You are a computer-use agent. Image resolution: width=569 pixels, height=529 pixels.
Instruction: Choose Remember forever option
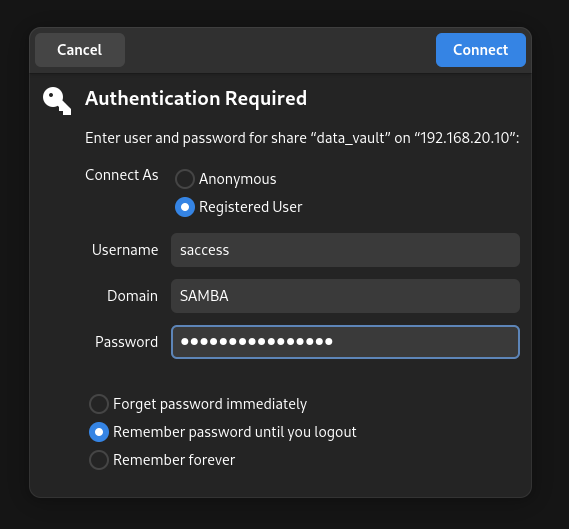point(99,460)
